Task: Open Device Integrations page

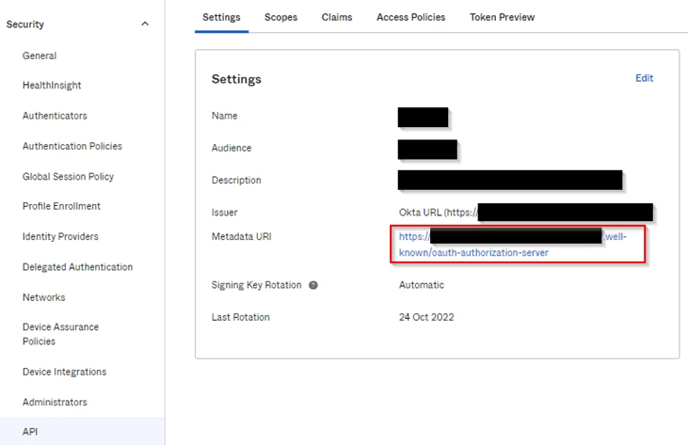Action: (x=64, y=372)
